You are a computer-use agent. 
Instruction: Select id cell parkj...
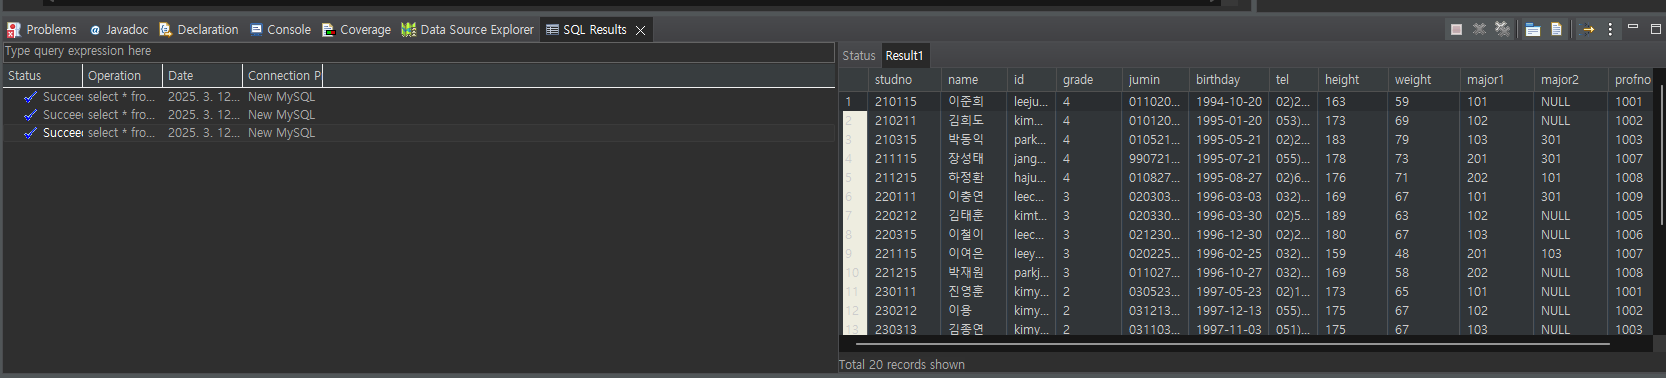pos(1031,273)
